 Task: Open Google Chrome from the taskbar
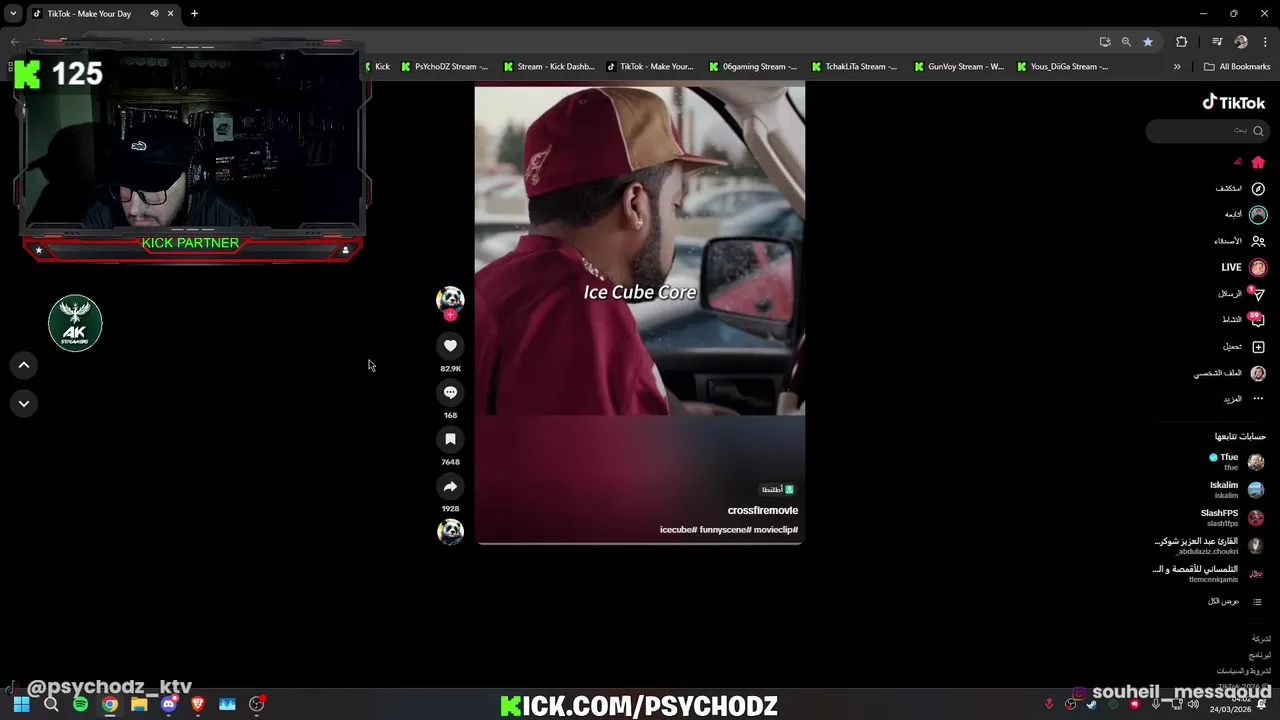point(110,704)
